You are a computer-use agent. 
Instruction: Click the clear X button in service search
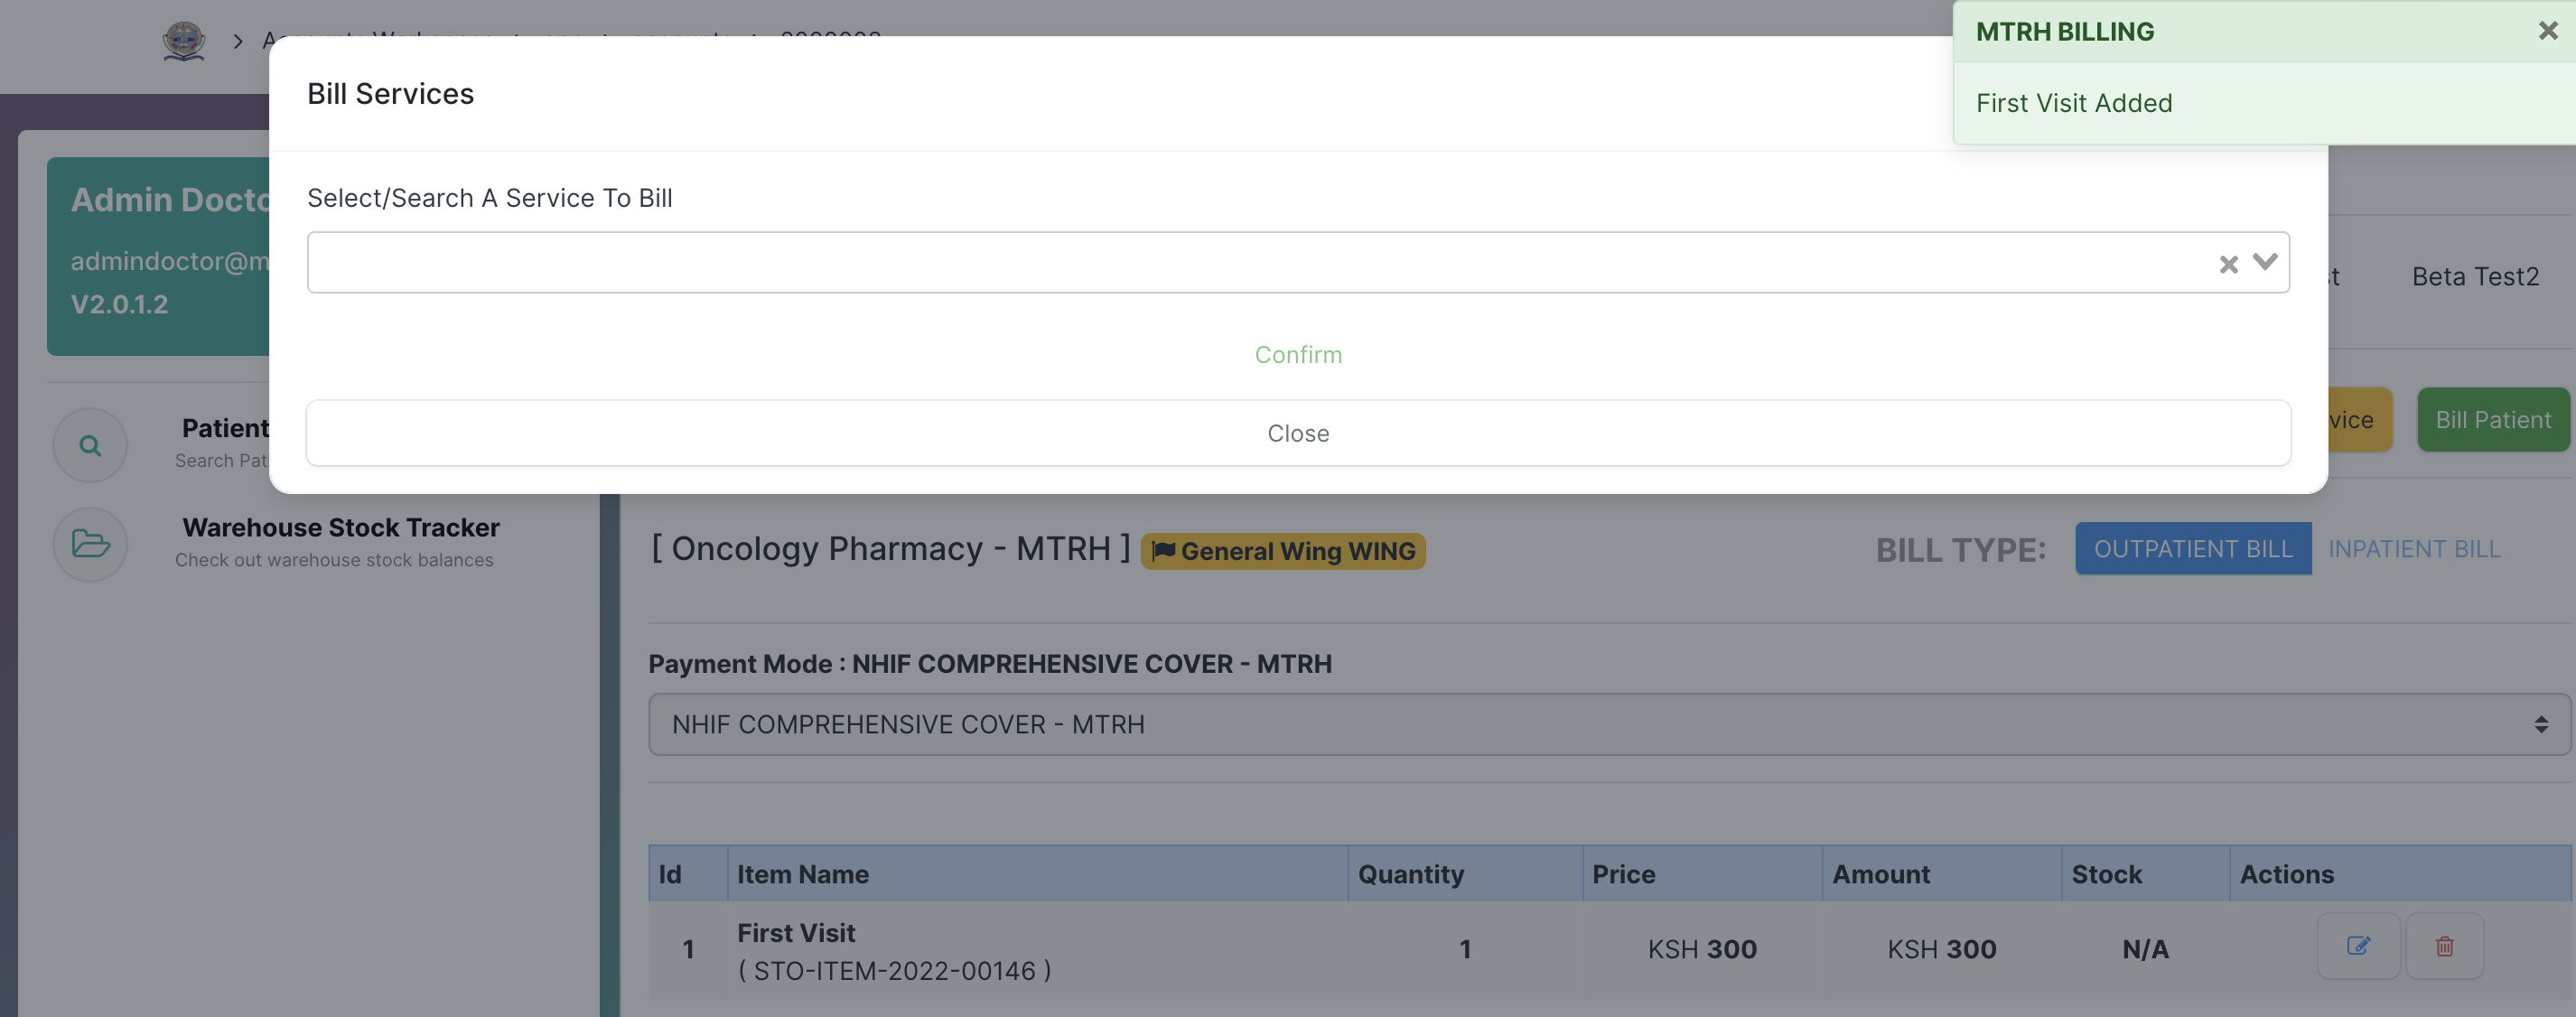coord(2229,261)
